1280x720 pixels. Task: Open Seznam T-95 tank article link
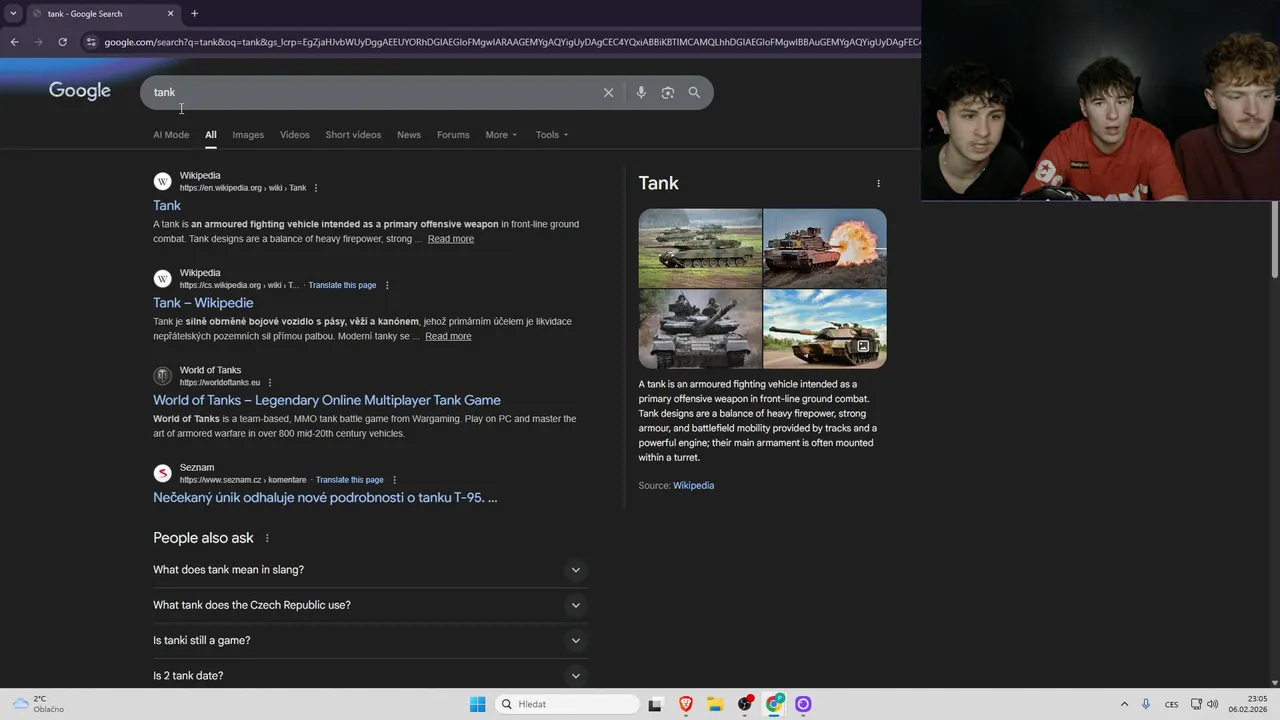[325, 497]
